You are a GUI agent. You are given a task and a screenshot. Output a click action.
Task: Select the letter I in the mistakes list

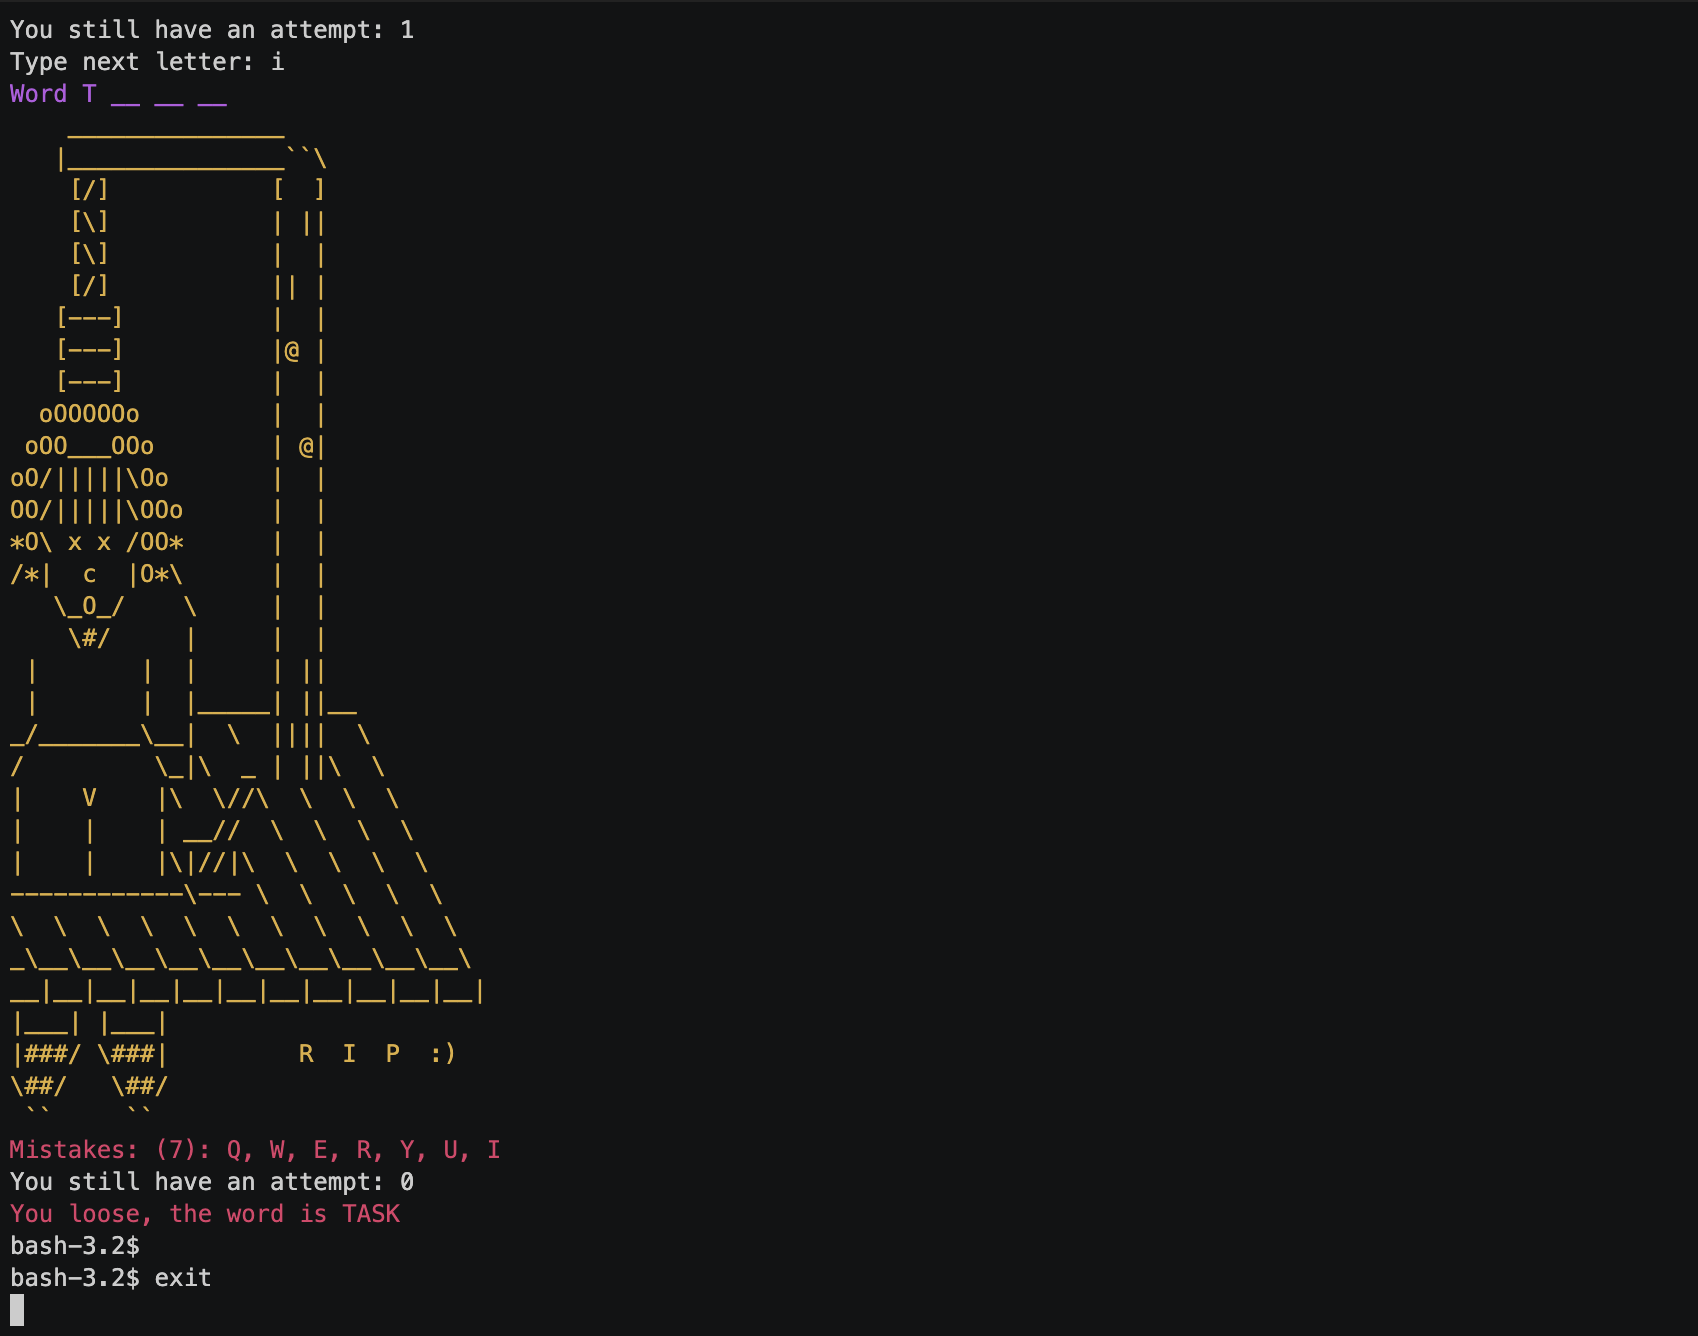[494, 1150]
